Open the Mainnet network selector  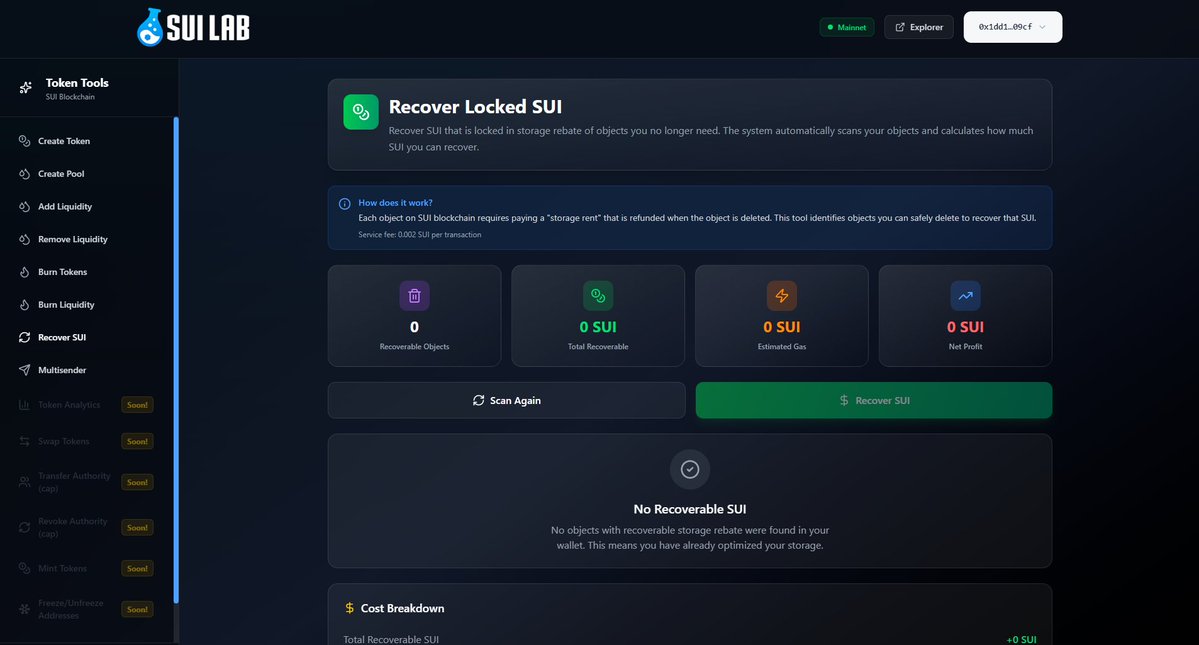847,27
